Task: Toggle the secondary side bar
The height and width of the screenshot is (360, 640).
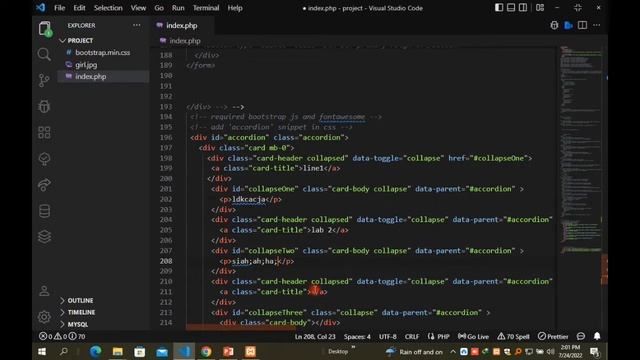Action: click(x=523, y=8)
